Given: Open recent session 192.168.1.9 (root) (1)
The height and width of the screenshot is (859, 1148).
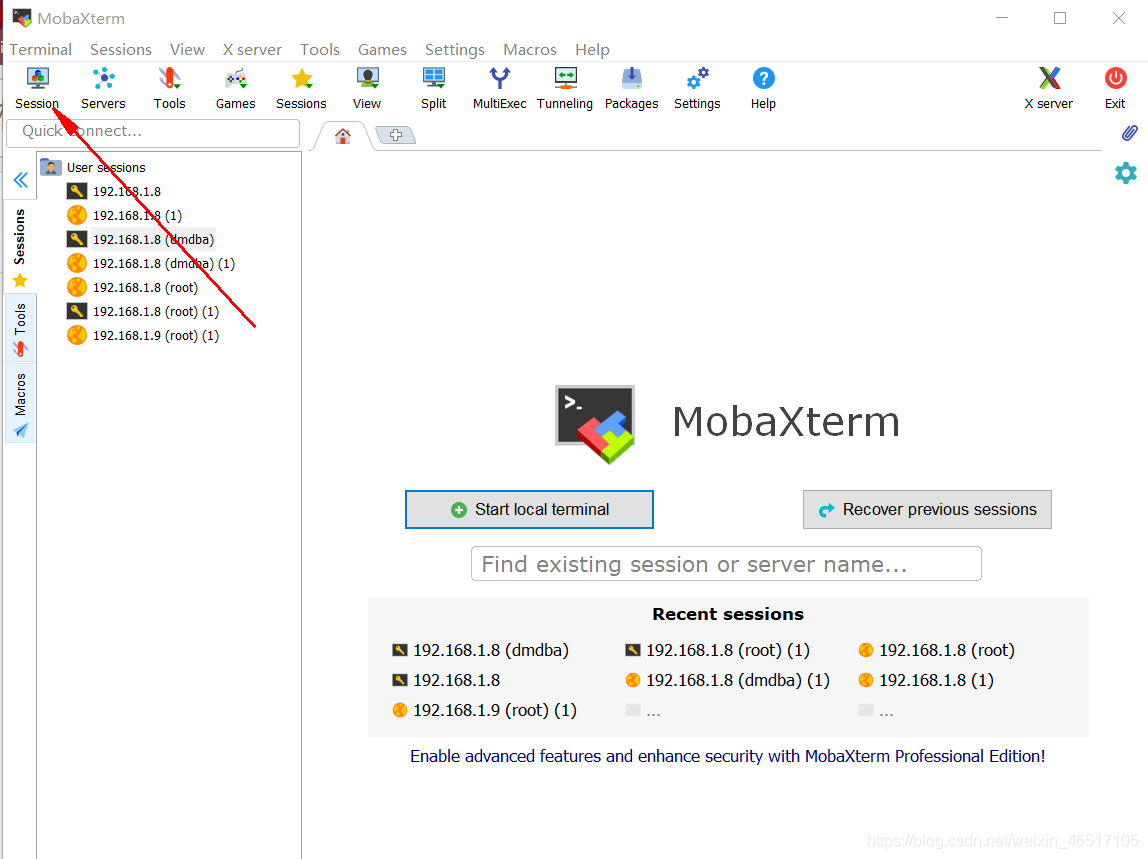Looking at the screenshot, I should tap(485, 710).
